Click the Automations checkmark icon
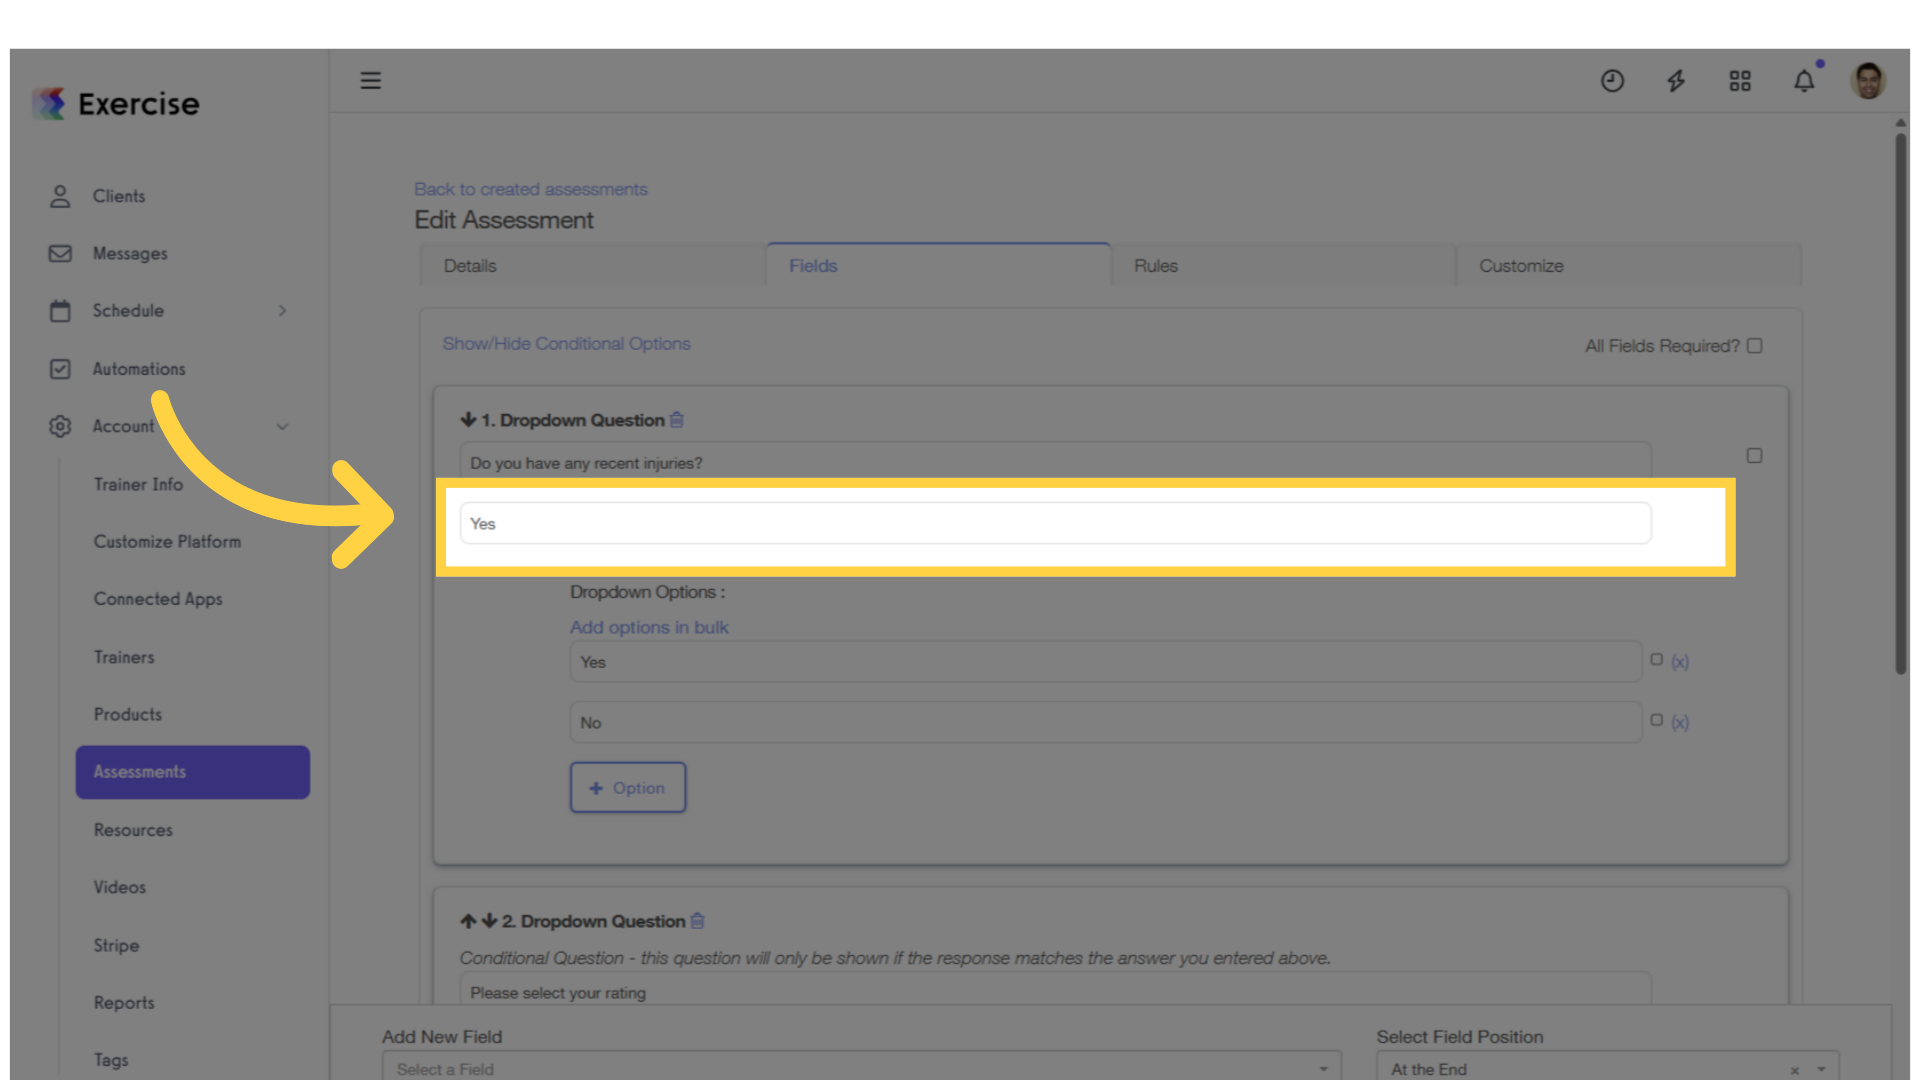The image size is (1920, 1080). [x=60, y=369]
